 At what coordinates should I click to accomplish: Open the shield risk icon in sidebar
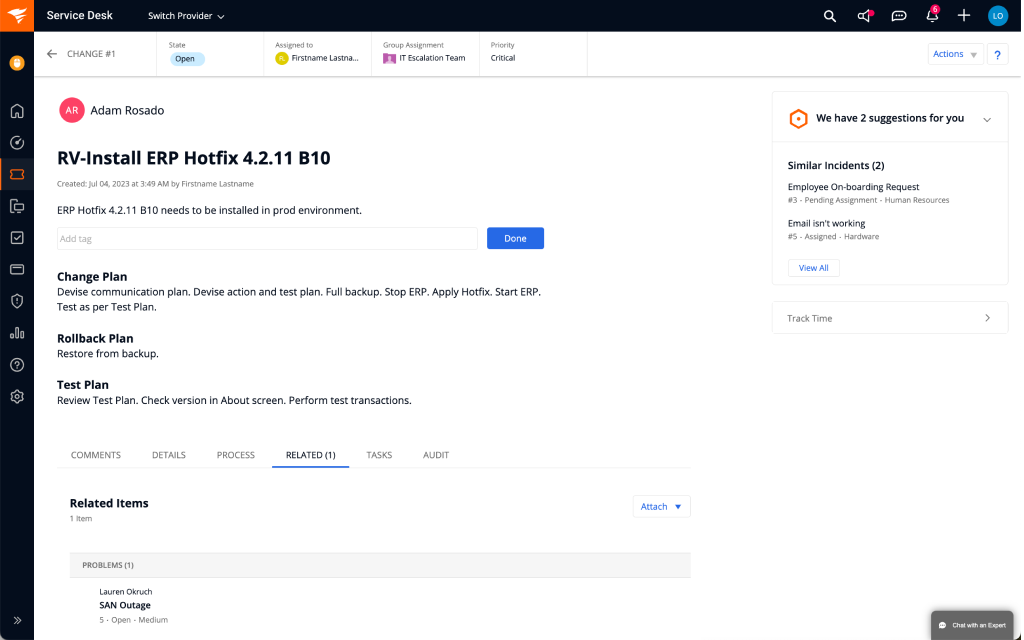(17, 301)
